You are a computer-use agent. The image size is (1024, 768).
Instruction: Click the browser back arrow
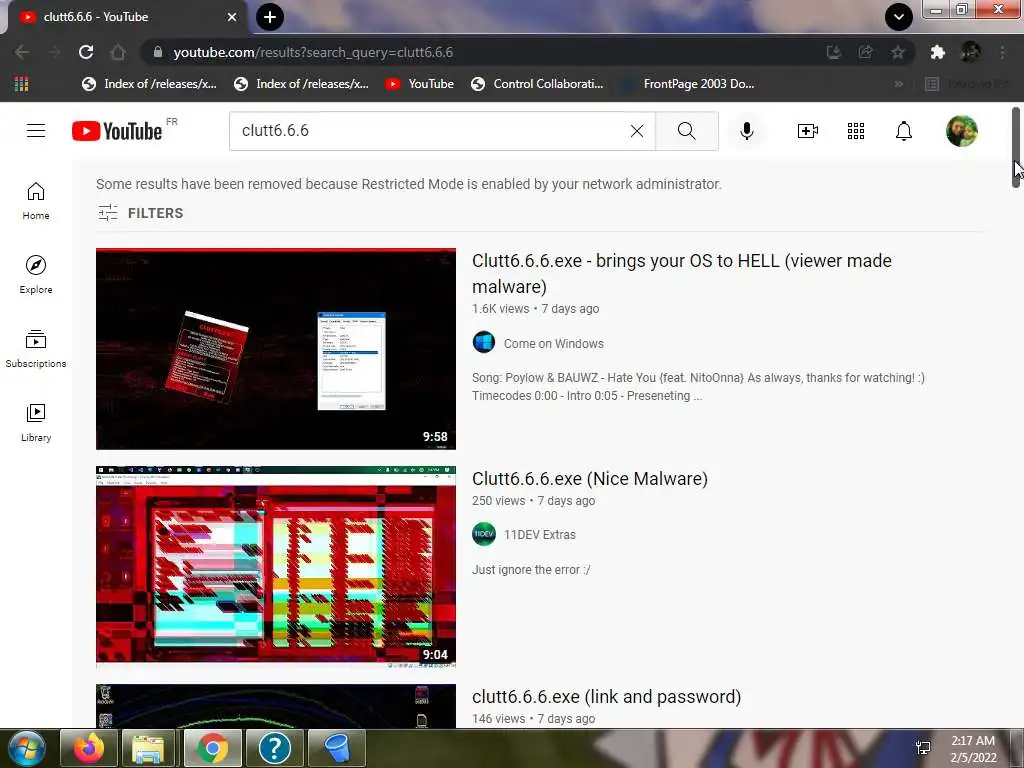tap(22, 52)
